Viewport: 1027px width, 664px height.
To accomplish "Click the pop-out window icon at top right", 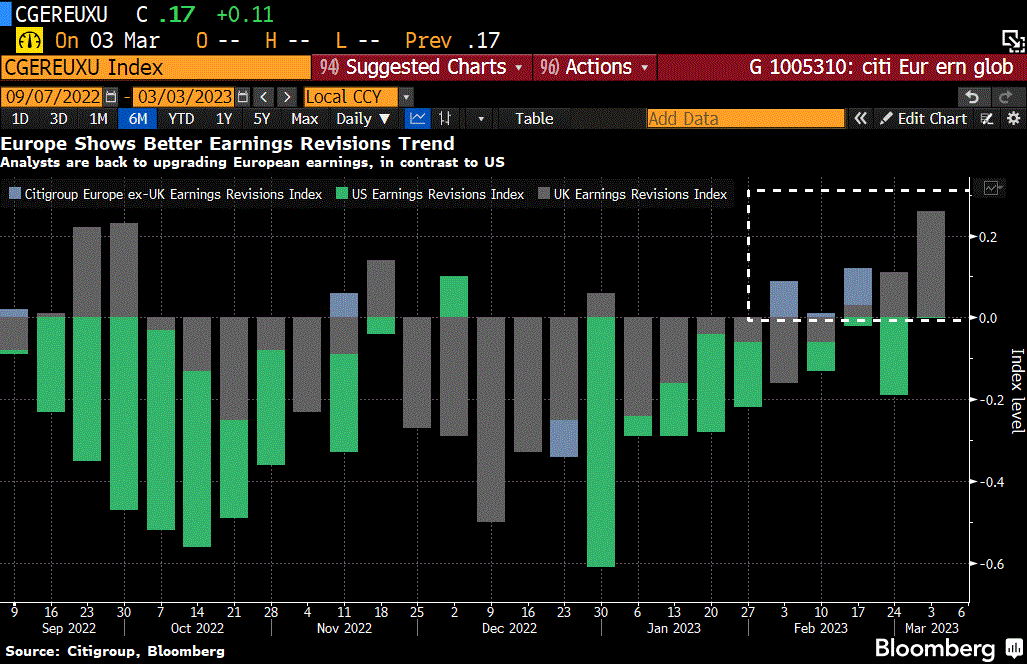I will pyautogui.click(x=1013, y=41).
